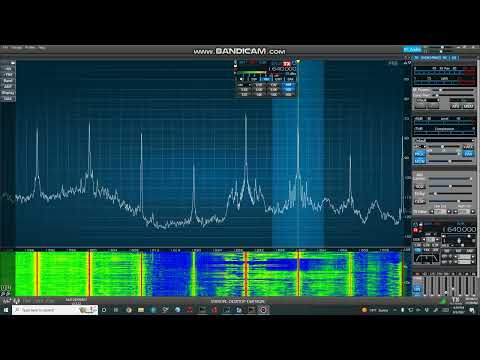Viewport: 480px width, 360px height.
Task: Adjust the MON level slider
Action: pos(451,161)
